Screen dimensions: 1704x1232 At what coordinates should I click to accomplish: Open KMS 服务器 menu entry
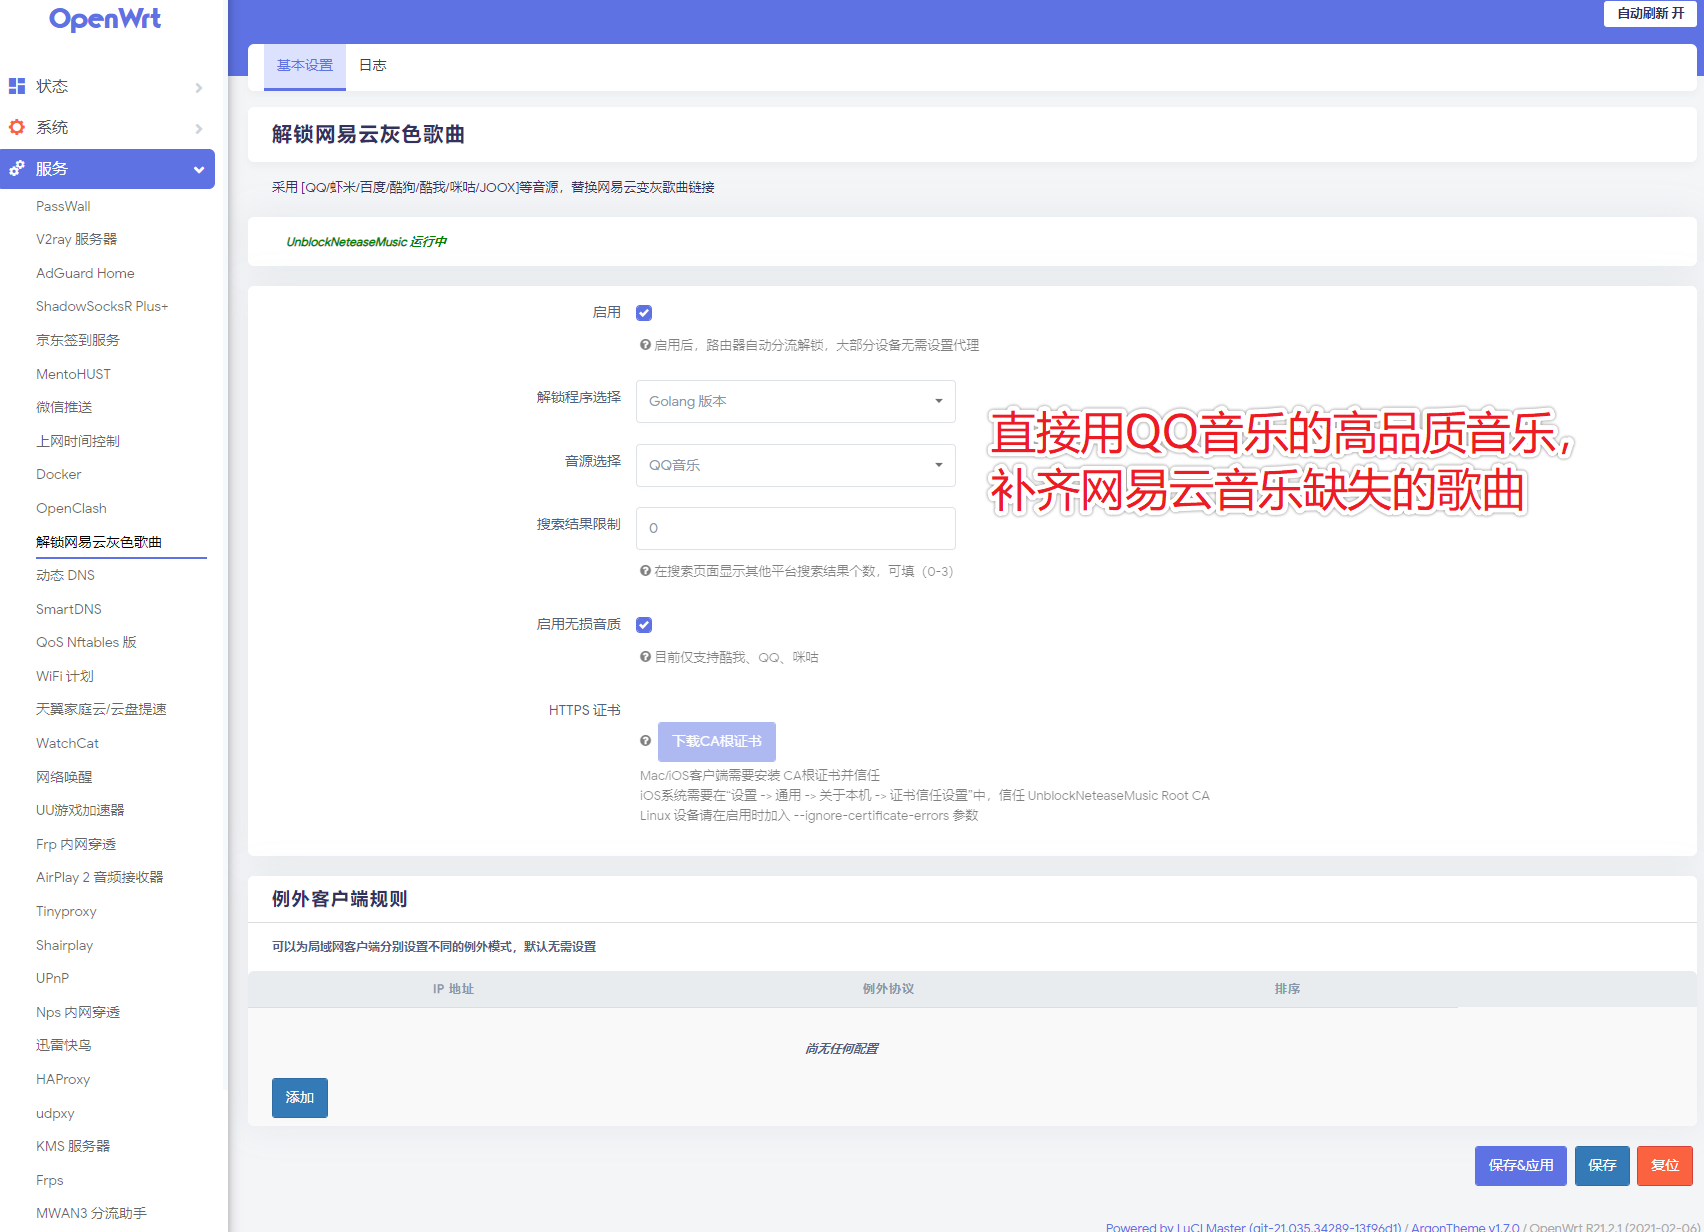pos(73,1146)
